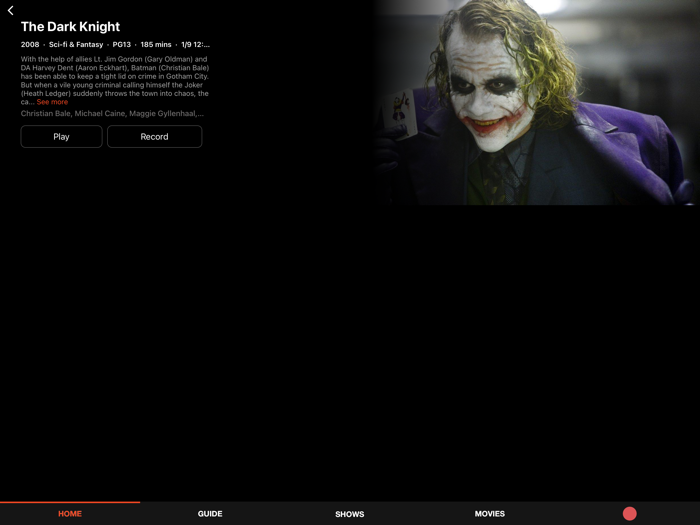Tap the Joker movie artwork

tap(536, 103)
